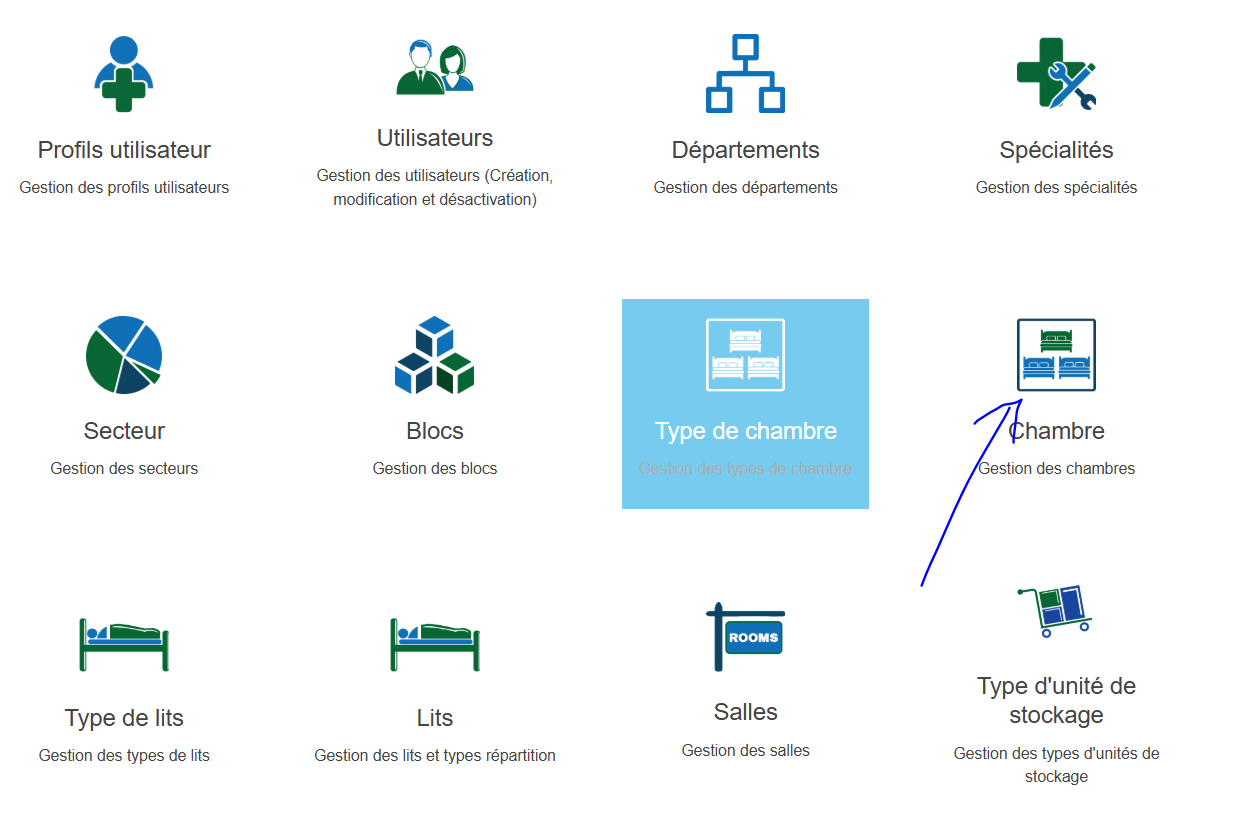The height and width of the screenshot is (827, 1246).
Task: Go to Type d'unité de stockage heading
Action: click(1056, 700)
